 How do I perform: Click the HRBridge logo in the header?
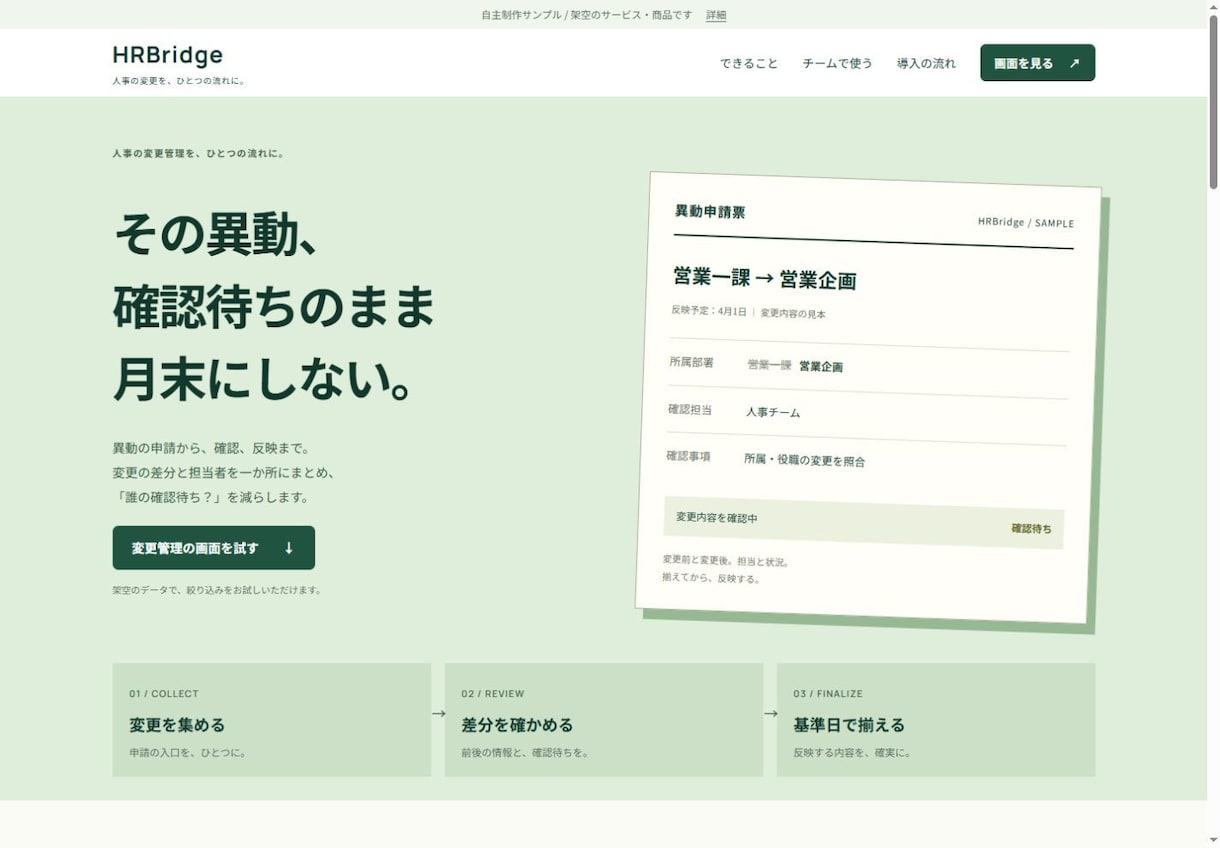point(168,55)
